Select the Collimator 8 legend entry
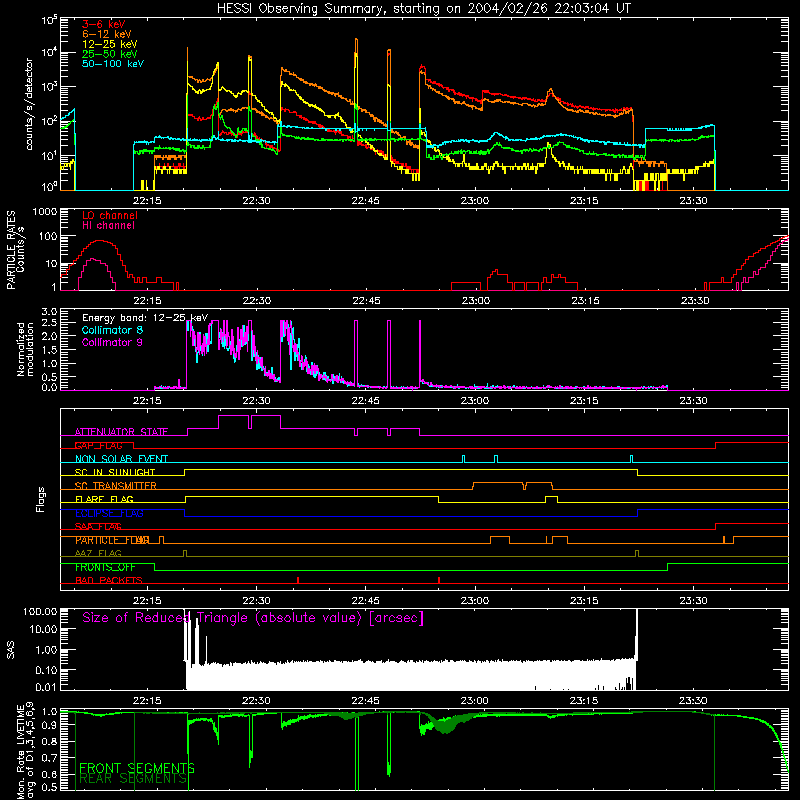The width and height of the screenshot is (800, 800). tap(112, 330)
